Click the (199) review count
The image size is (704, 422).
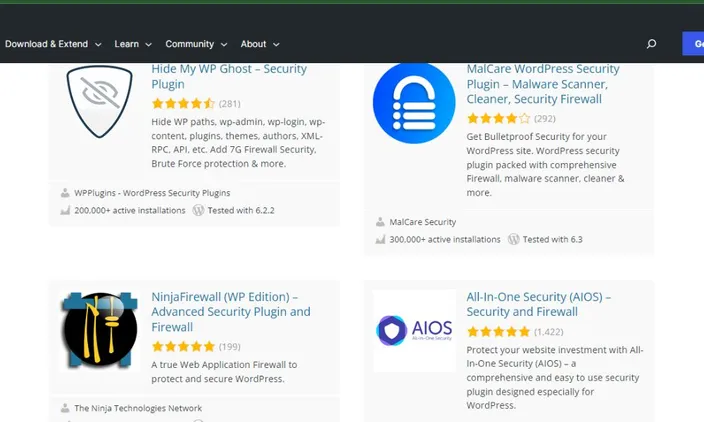click(x=230, y=347)
